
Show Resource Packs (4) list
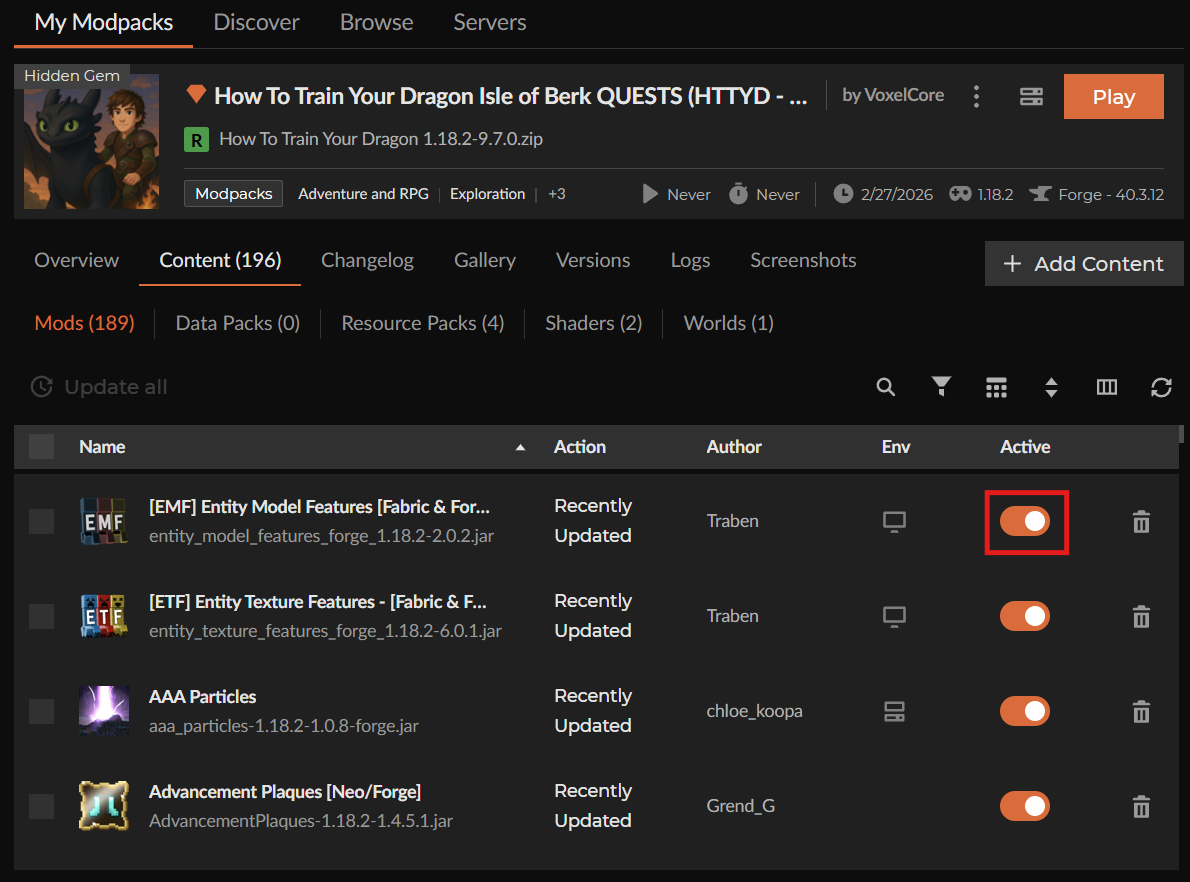tap(423, 323)
